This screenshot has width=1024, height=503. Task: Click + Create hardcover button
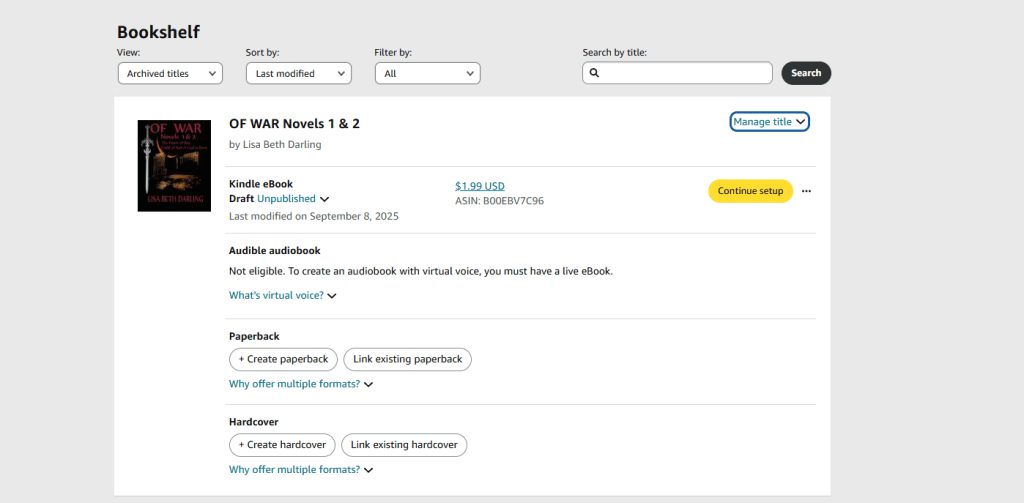(282, 445)
